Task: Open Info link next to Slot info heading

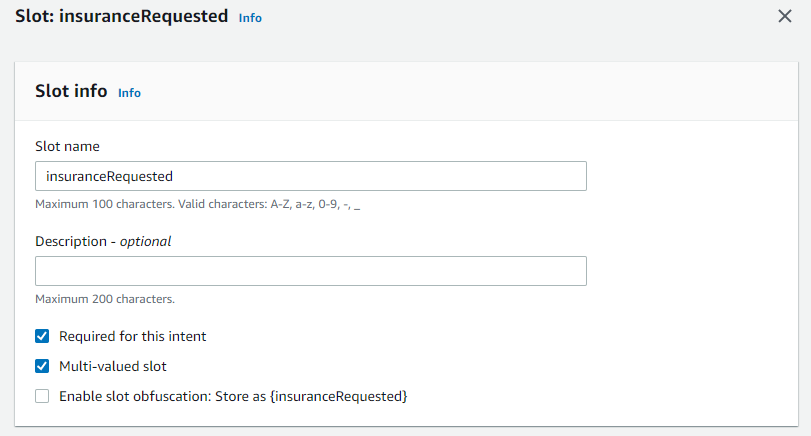Action: click(x=129, y=93)
